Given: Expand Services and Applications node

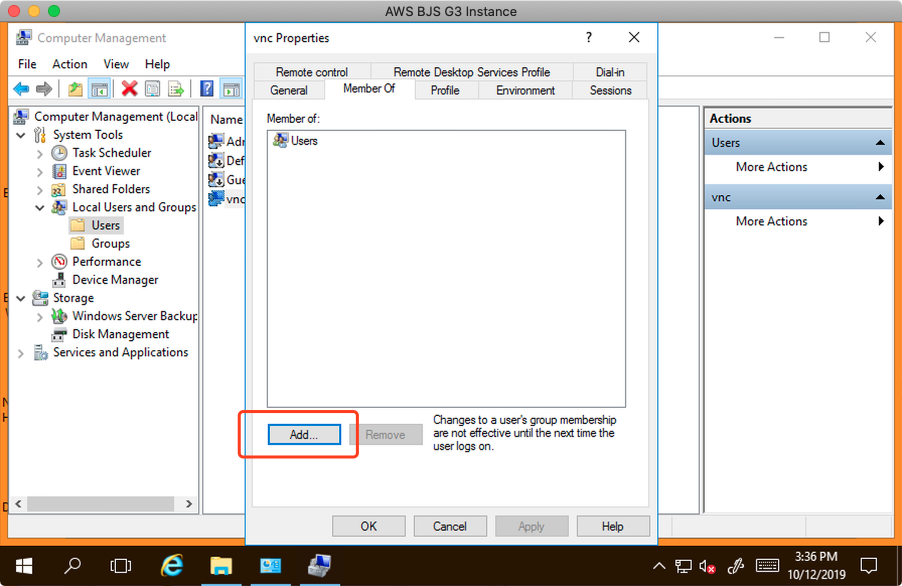Looking at the screenshot, I should (x=21, y=353).
